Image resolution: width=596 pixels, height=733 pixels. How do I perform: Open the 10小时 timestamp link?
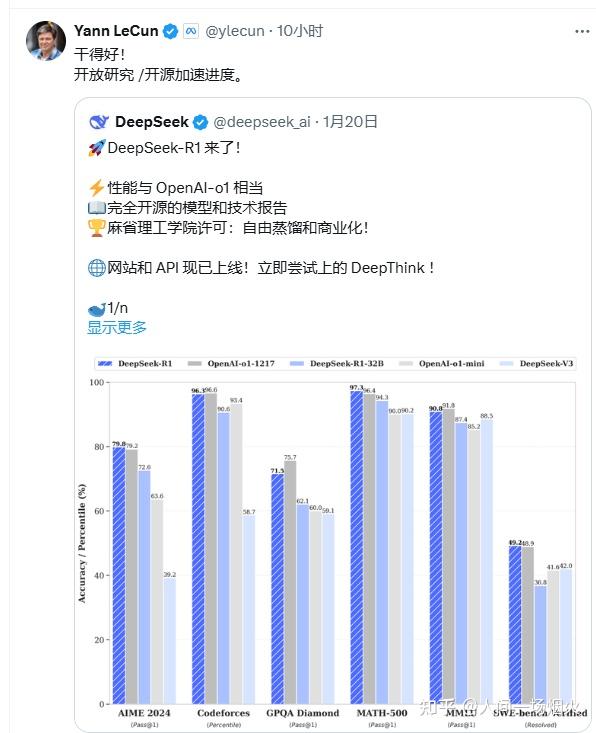point(300,31)
